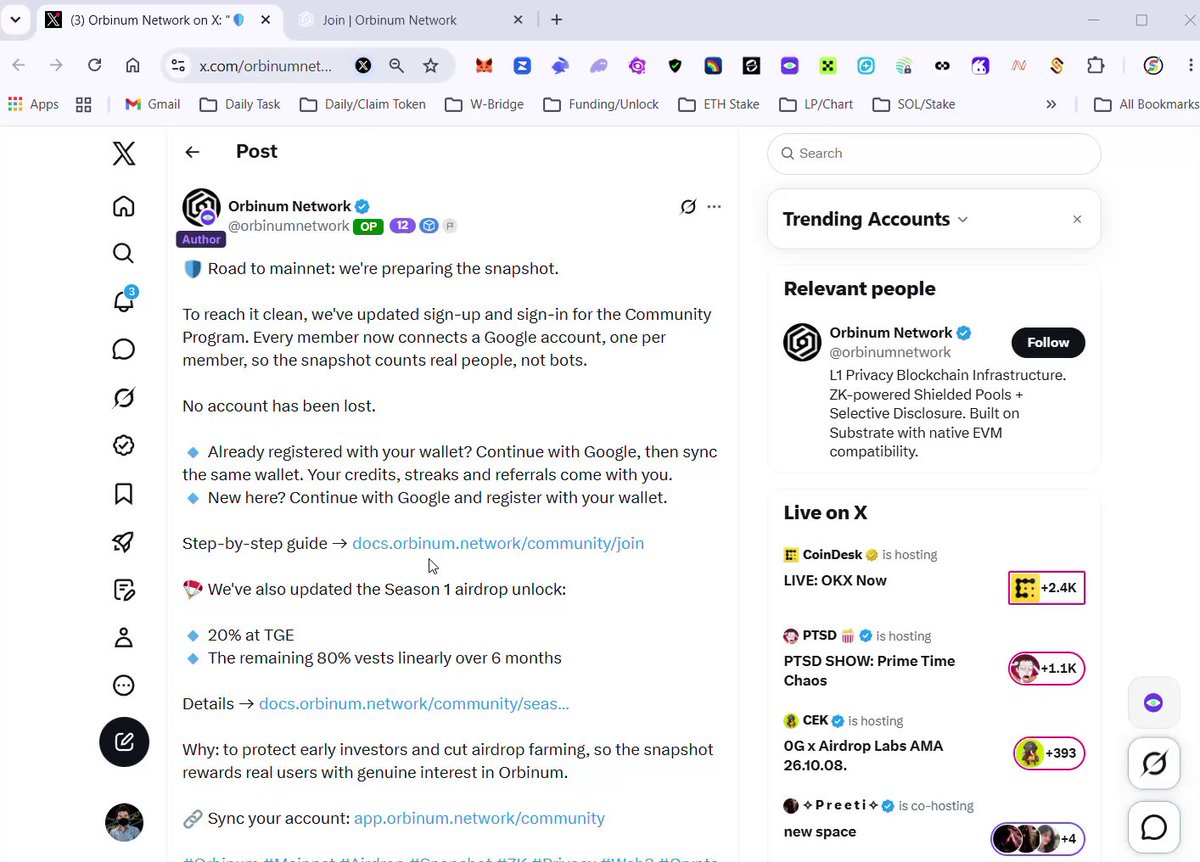This screenshot has width=1200, height=862.
Task: Expand the Trending Accounts chevron
Action: (x=963, y=220)
